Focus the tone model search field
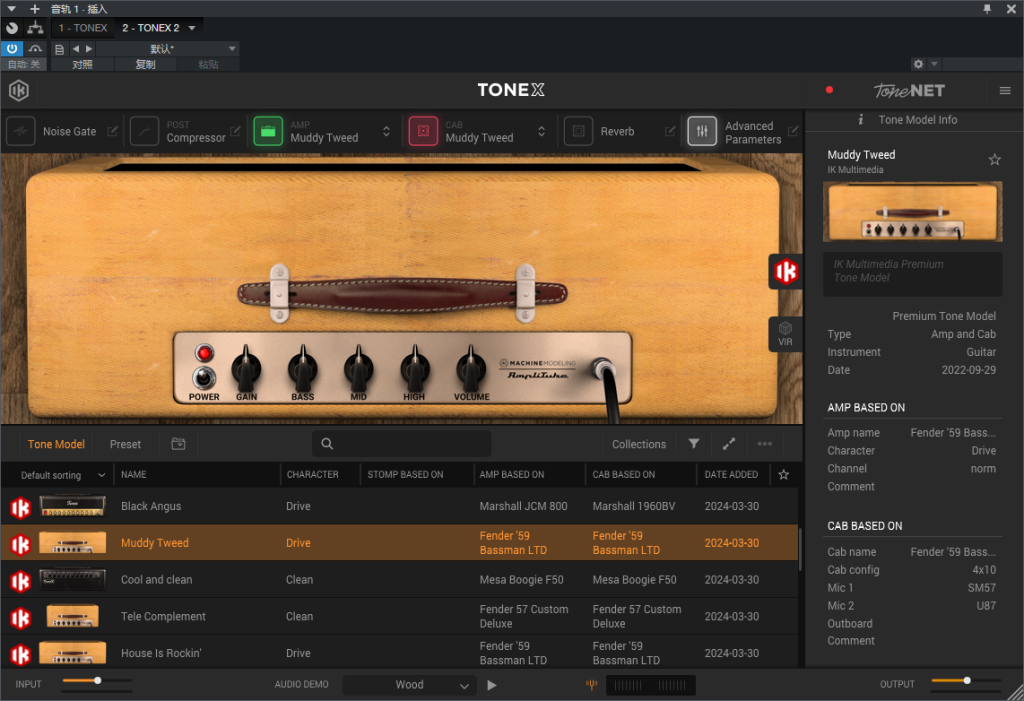 (x=402, y=444)
